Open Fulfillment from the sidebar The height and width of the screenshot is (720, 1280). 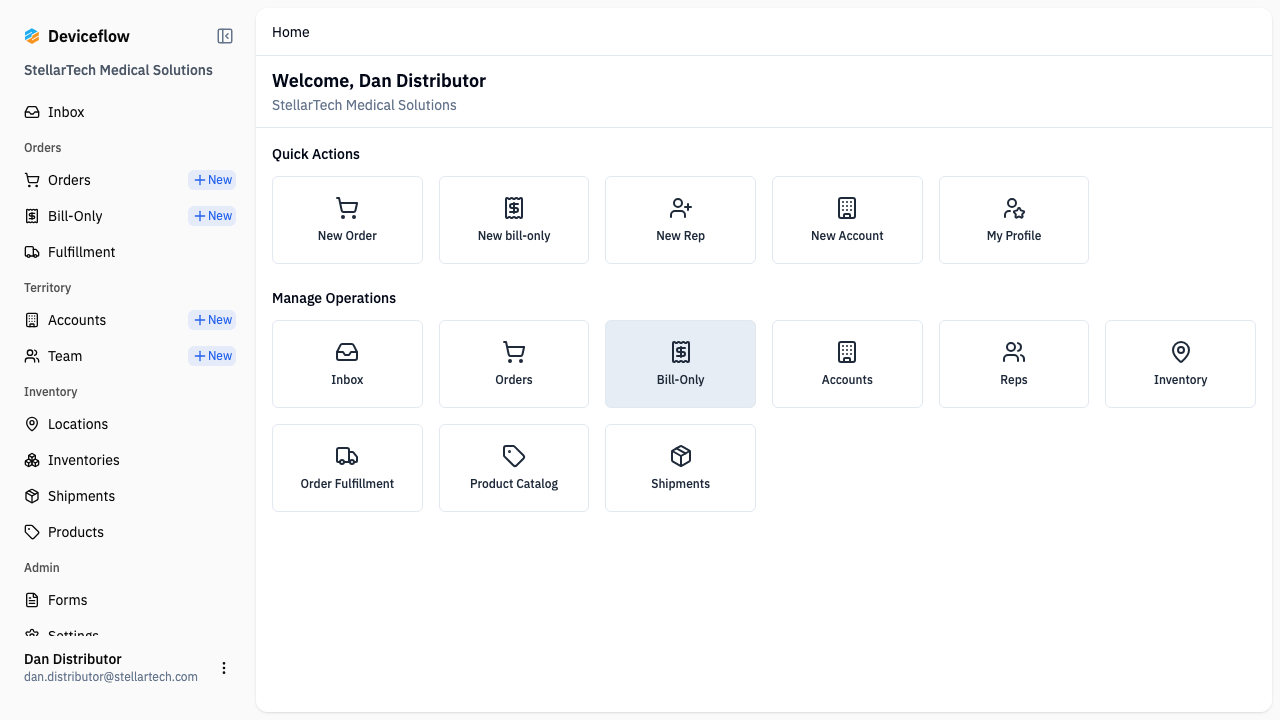point(80,251)
